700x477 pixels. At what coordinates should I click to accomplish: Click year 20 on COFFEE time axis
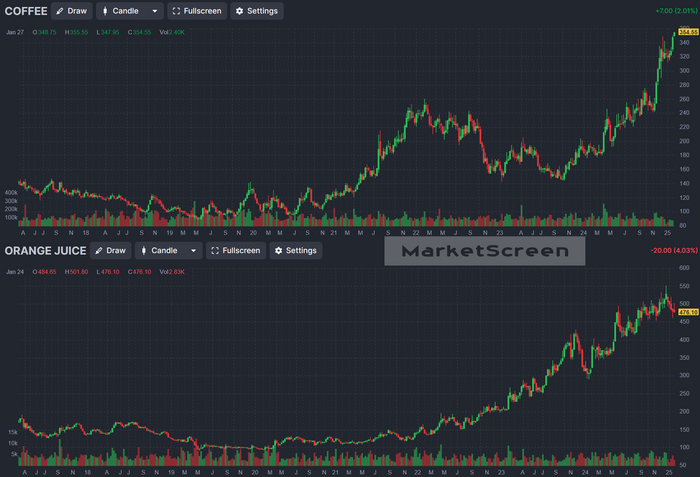point(253,233)
